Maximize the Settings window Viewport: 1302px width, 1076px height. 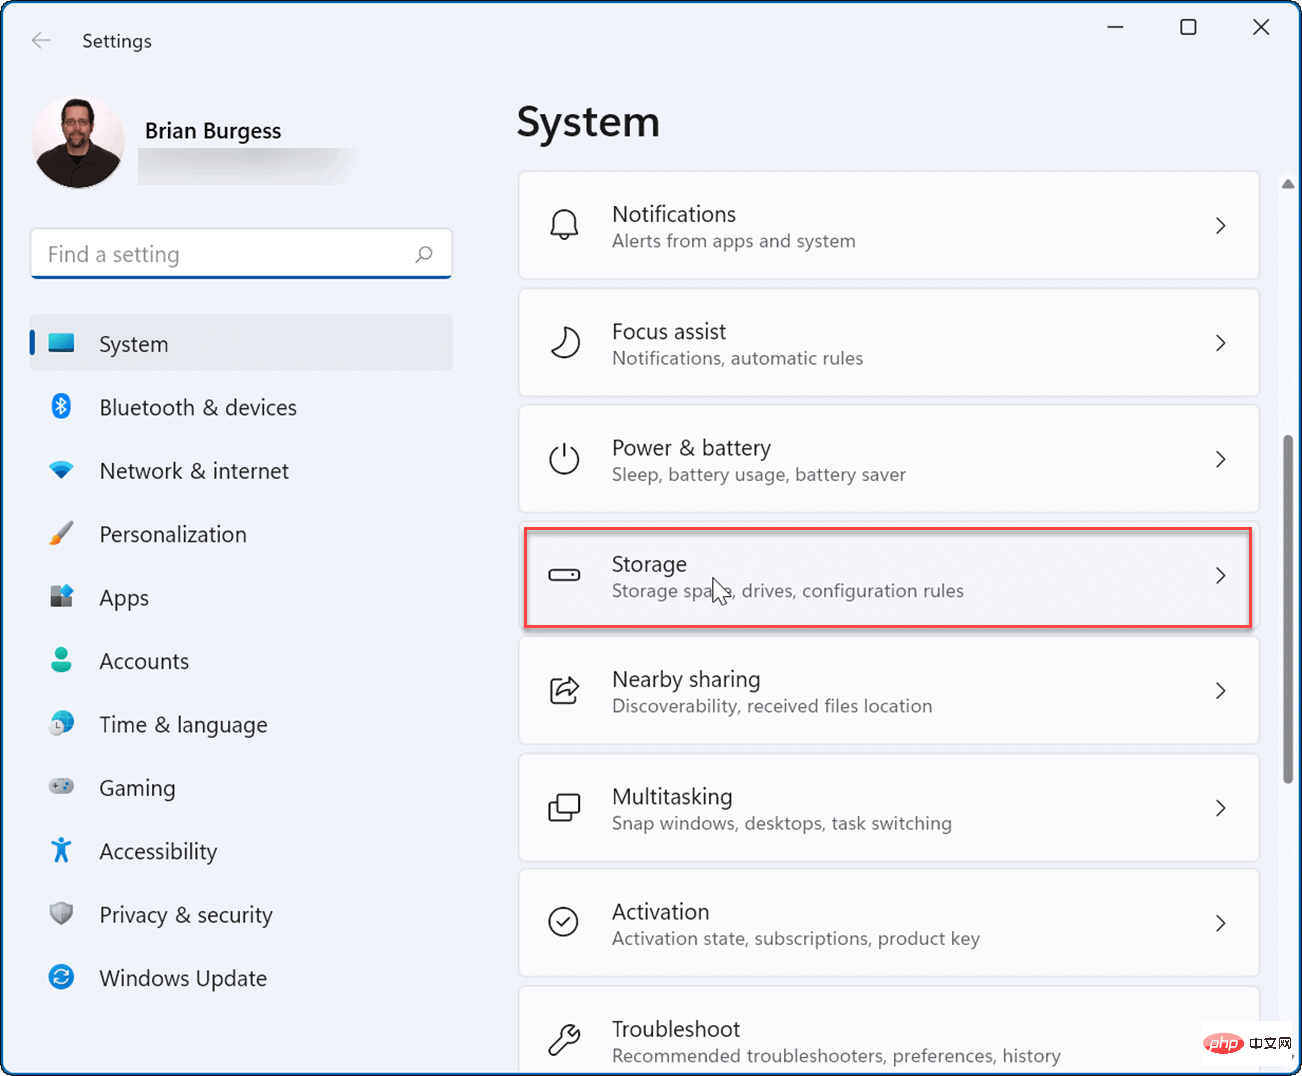(x=1188, y=27)
